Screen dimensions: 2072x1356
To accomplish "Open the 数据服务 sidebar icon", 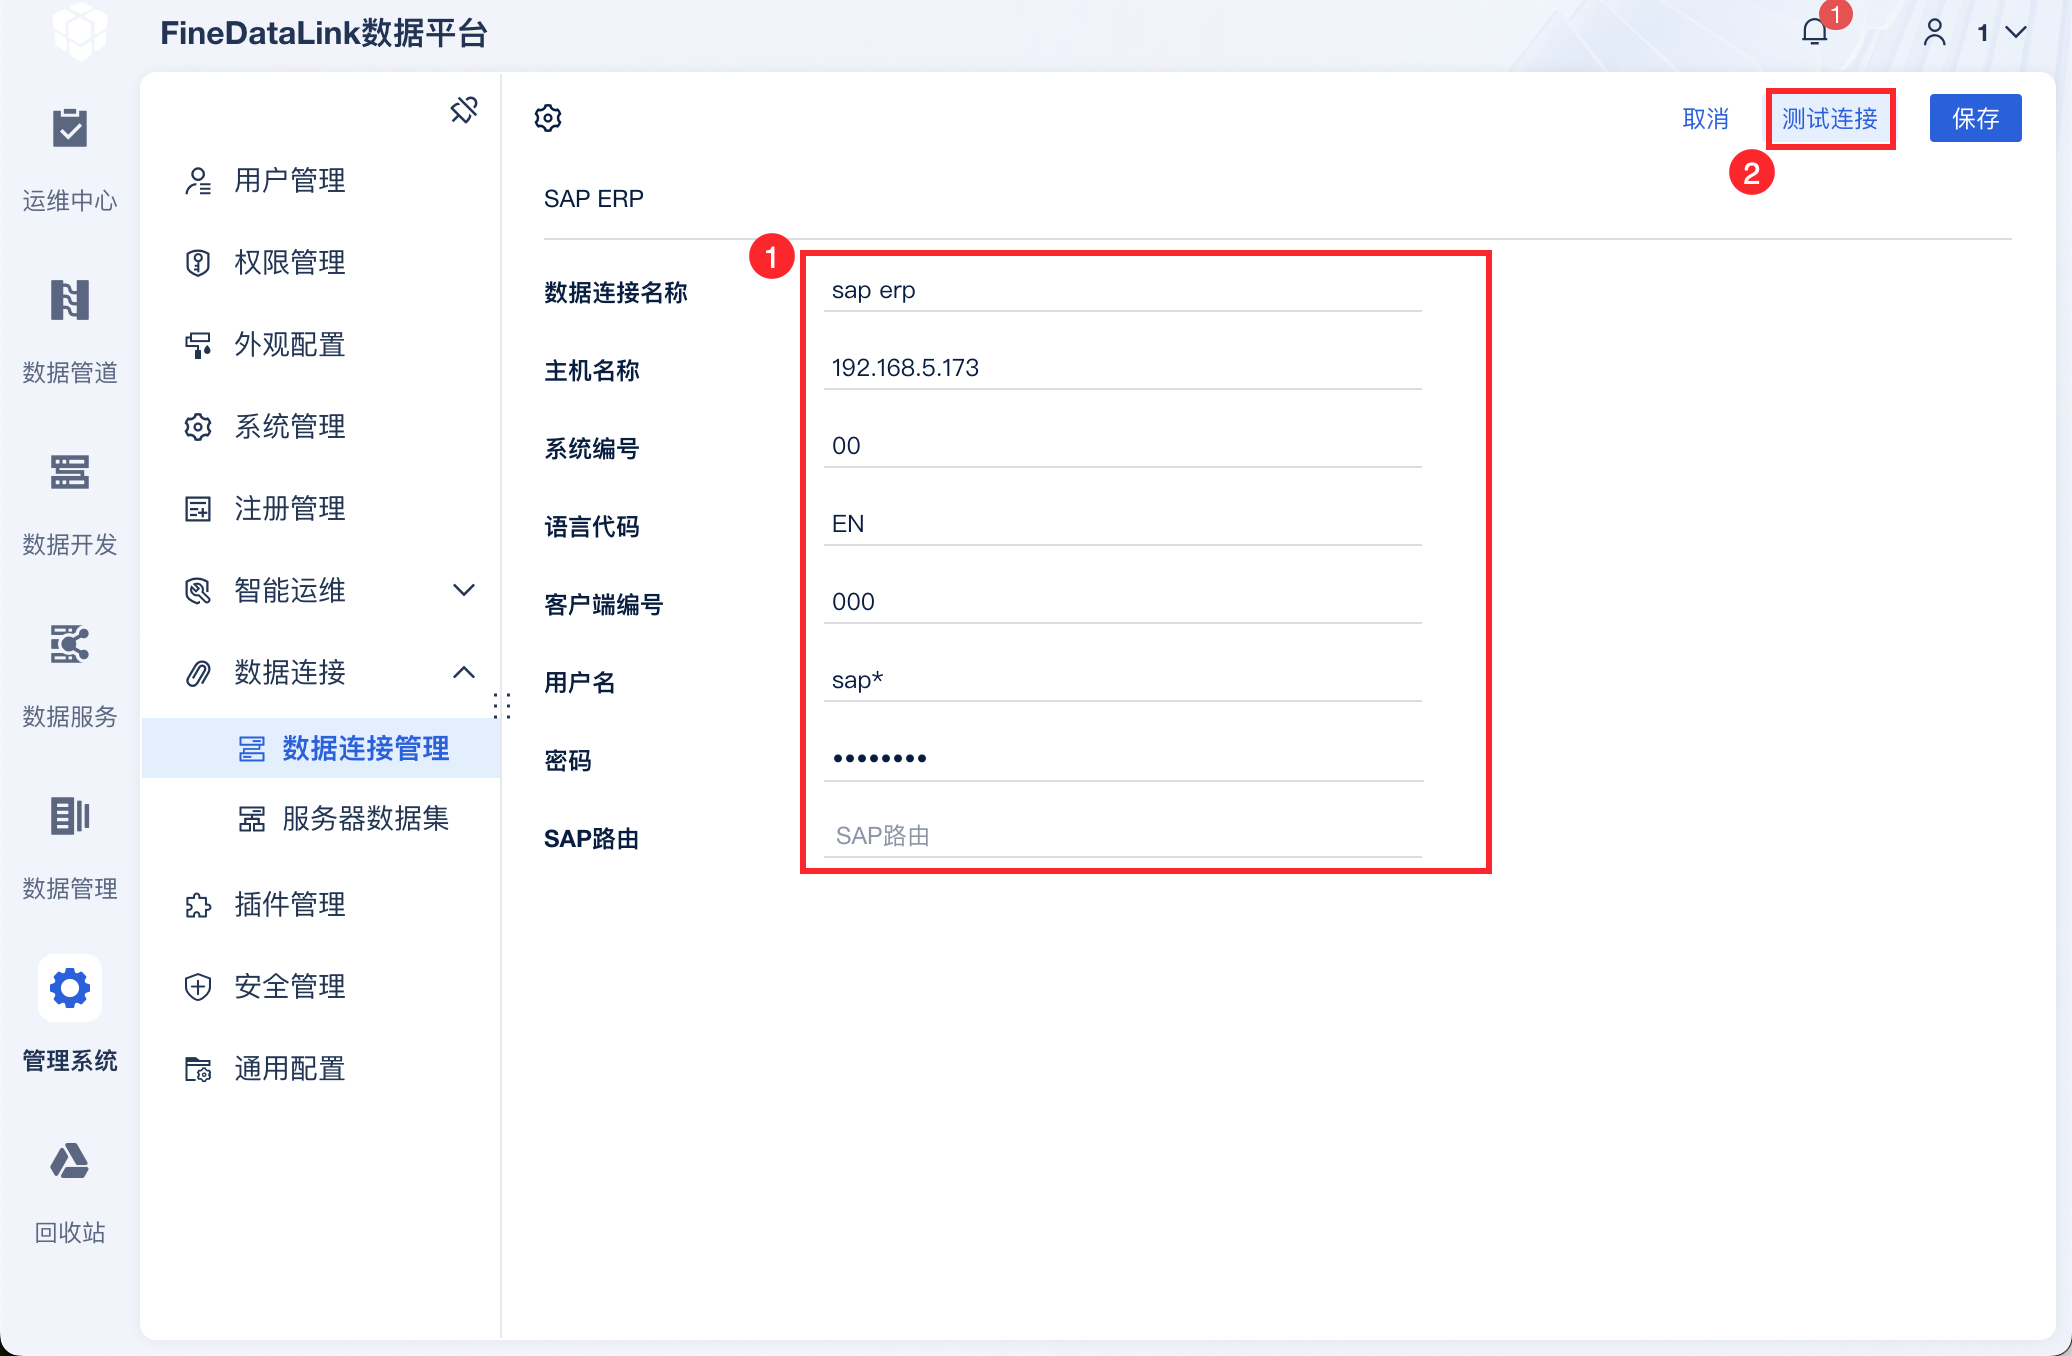I will tap(70, 645).
